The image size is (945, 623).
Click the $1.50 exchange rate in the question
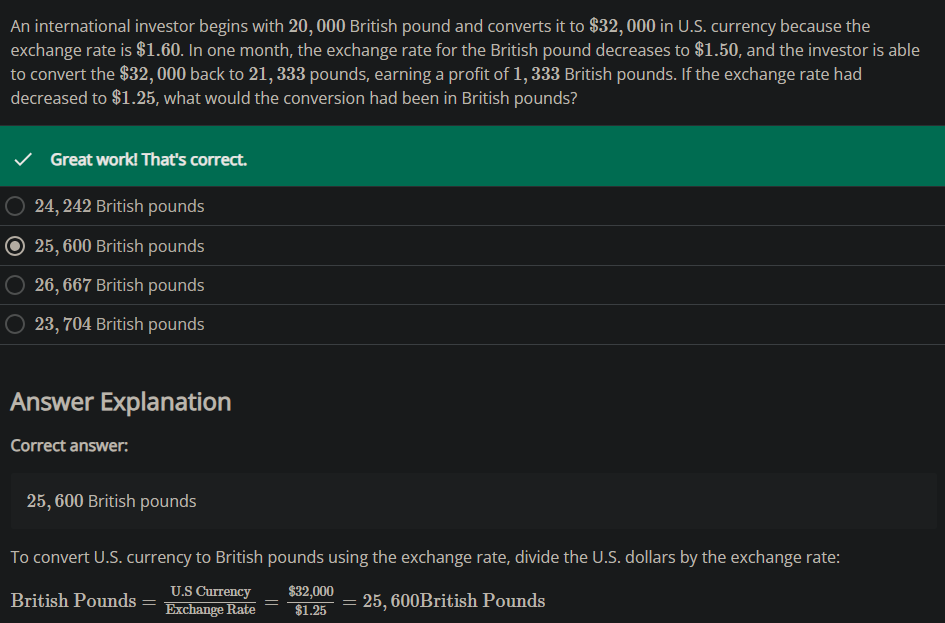point(715,50)
